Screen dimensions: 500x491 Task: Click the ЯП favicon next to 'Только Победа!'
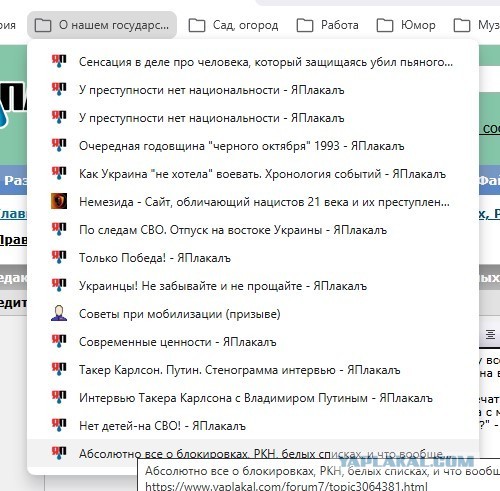point(59,257)
